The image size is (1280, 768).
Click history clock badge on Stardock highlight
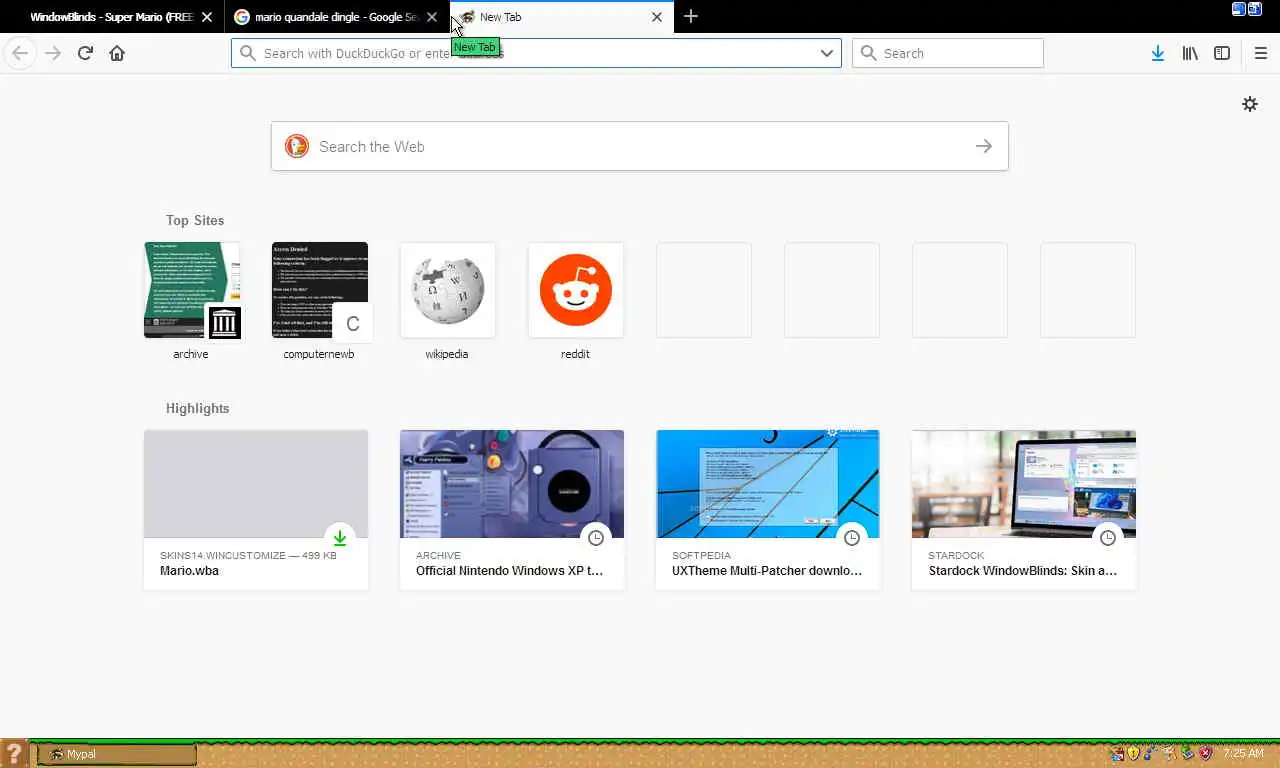point(1108,538)
